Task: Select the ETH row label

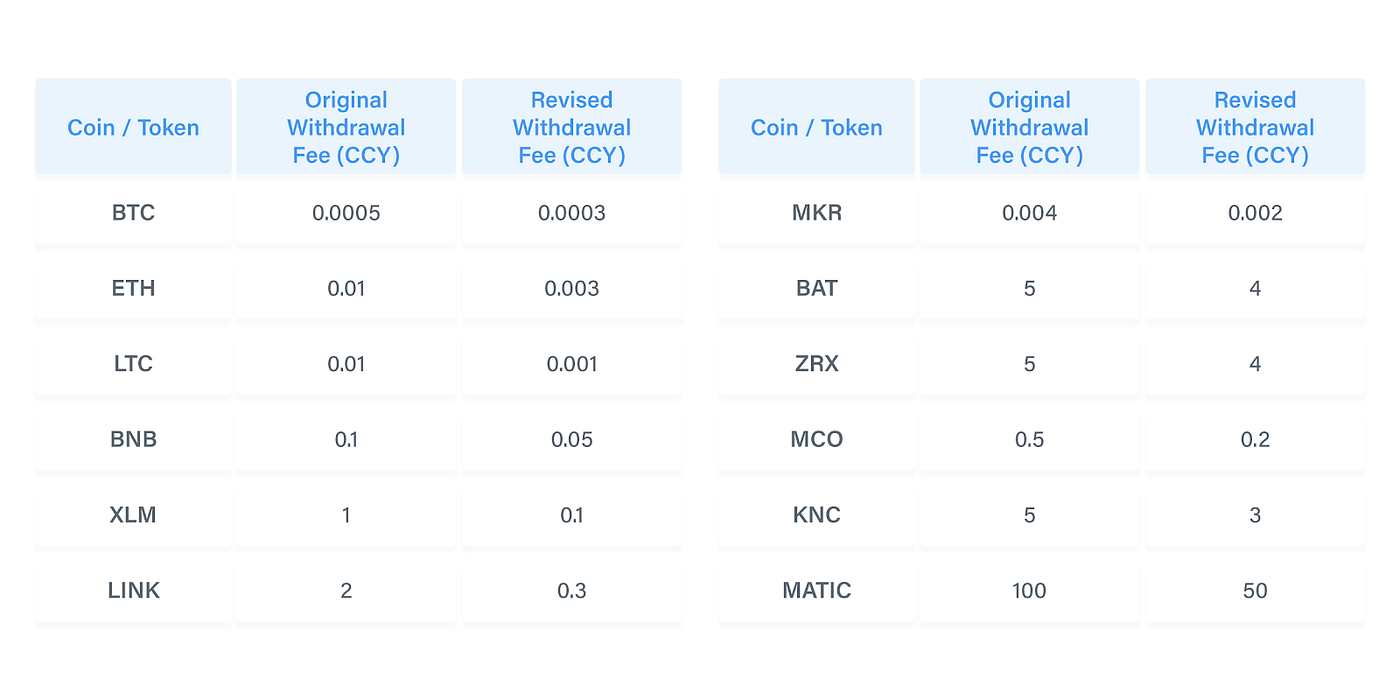Action: tap(133, 289)
